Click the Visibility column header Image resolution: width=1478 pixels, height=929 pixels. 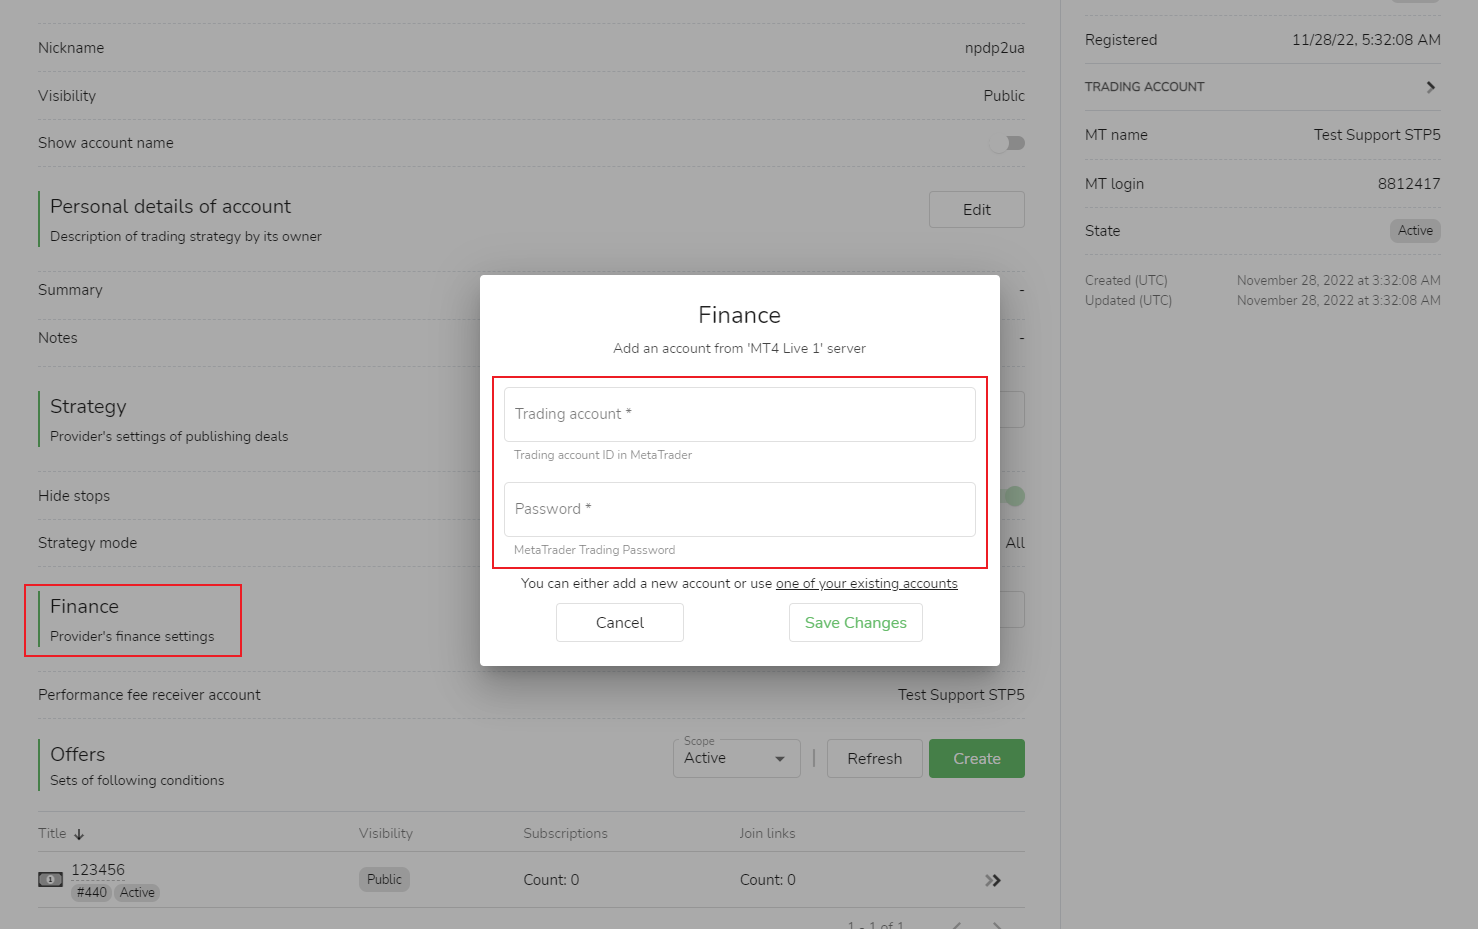pos(385,833)
